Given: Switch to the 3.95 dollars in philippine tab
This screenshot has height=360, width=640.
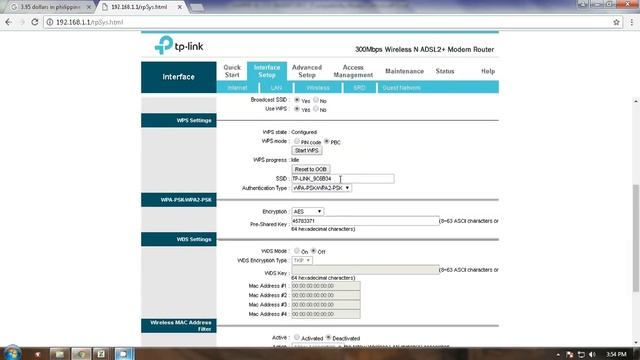Looking at the screenshot, I should tap(50, 7).
